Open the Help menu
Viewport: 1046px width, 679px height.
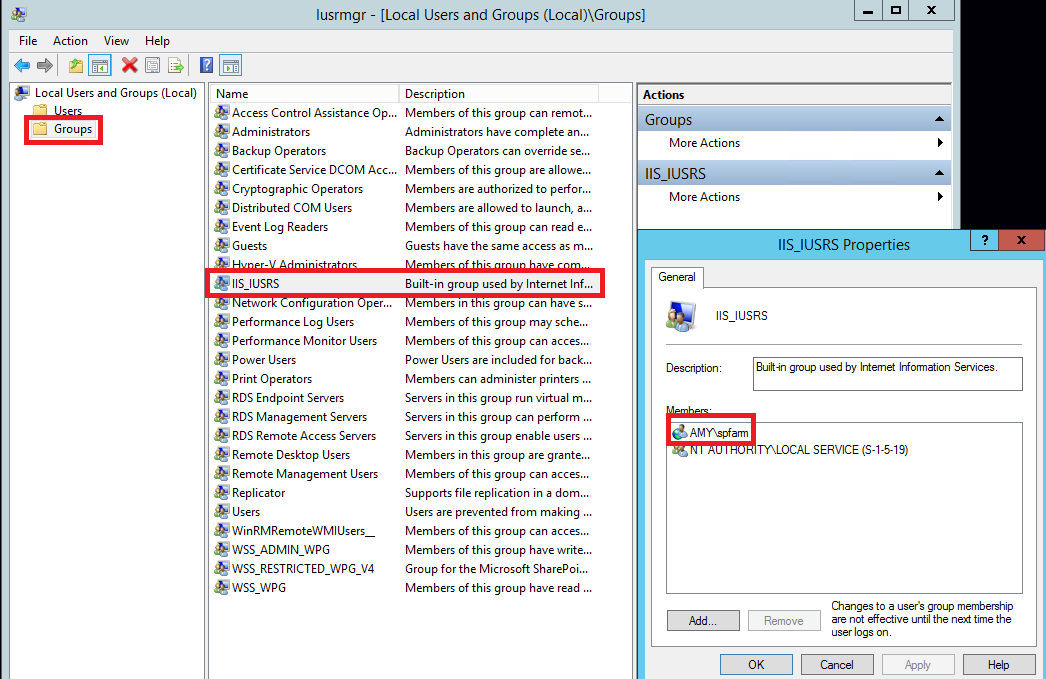(x=157, y=41)
